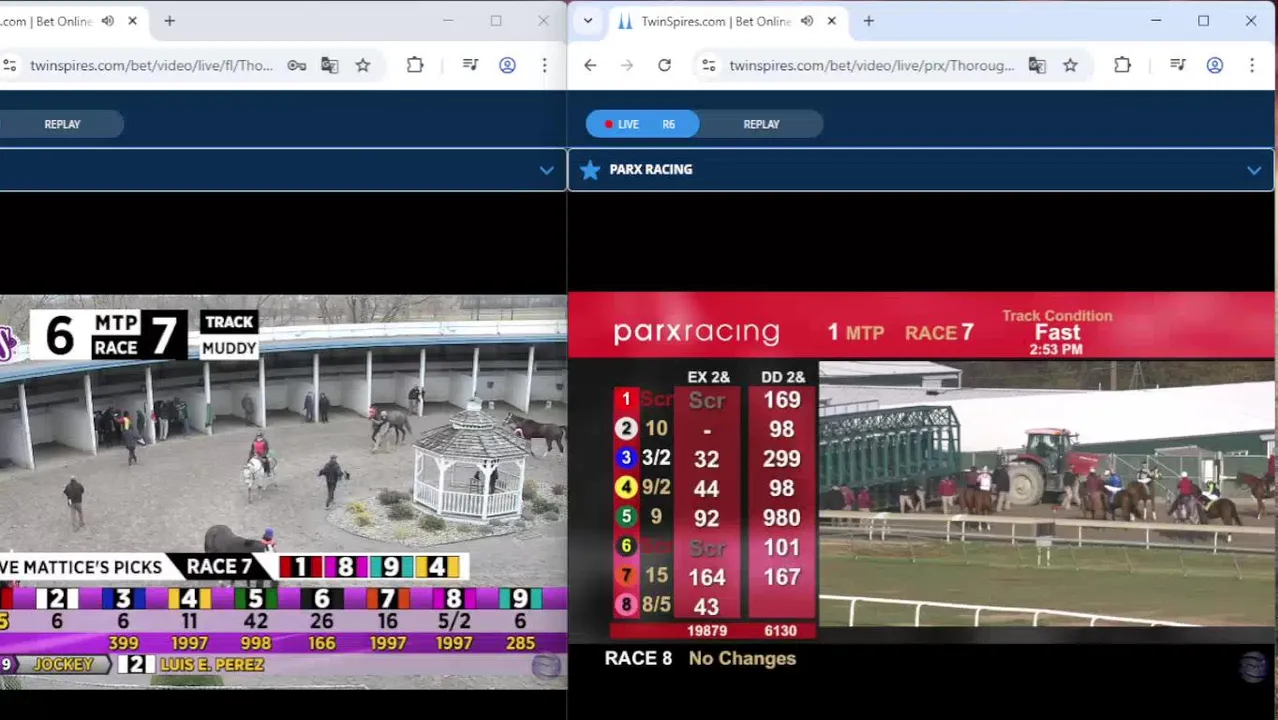Open a new tab in the left window
This screenshot has height=720, width=1278.
170,21
